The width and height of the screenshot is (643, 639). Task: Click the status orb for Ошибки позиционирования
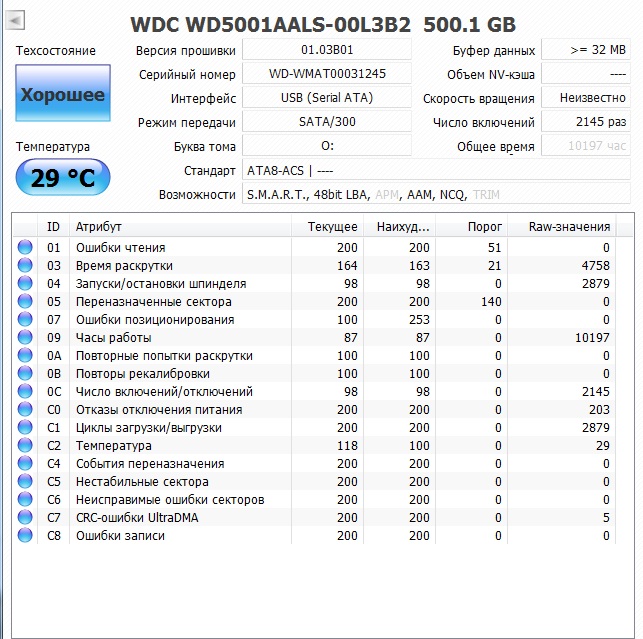coord(25,320)
